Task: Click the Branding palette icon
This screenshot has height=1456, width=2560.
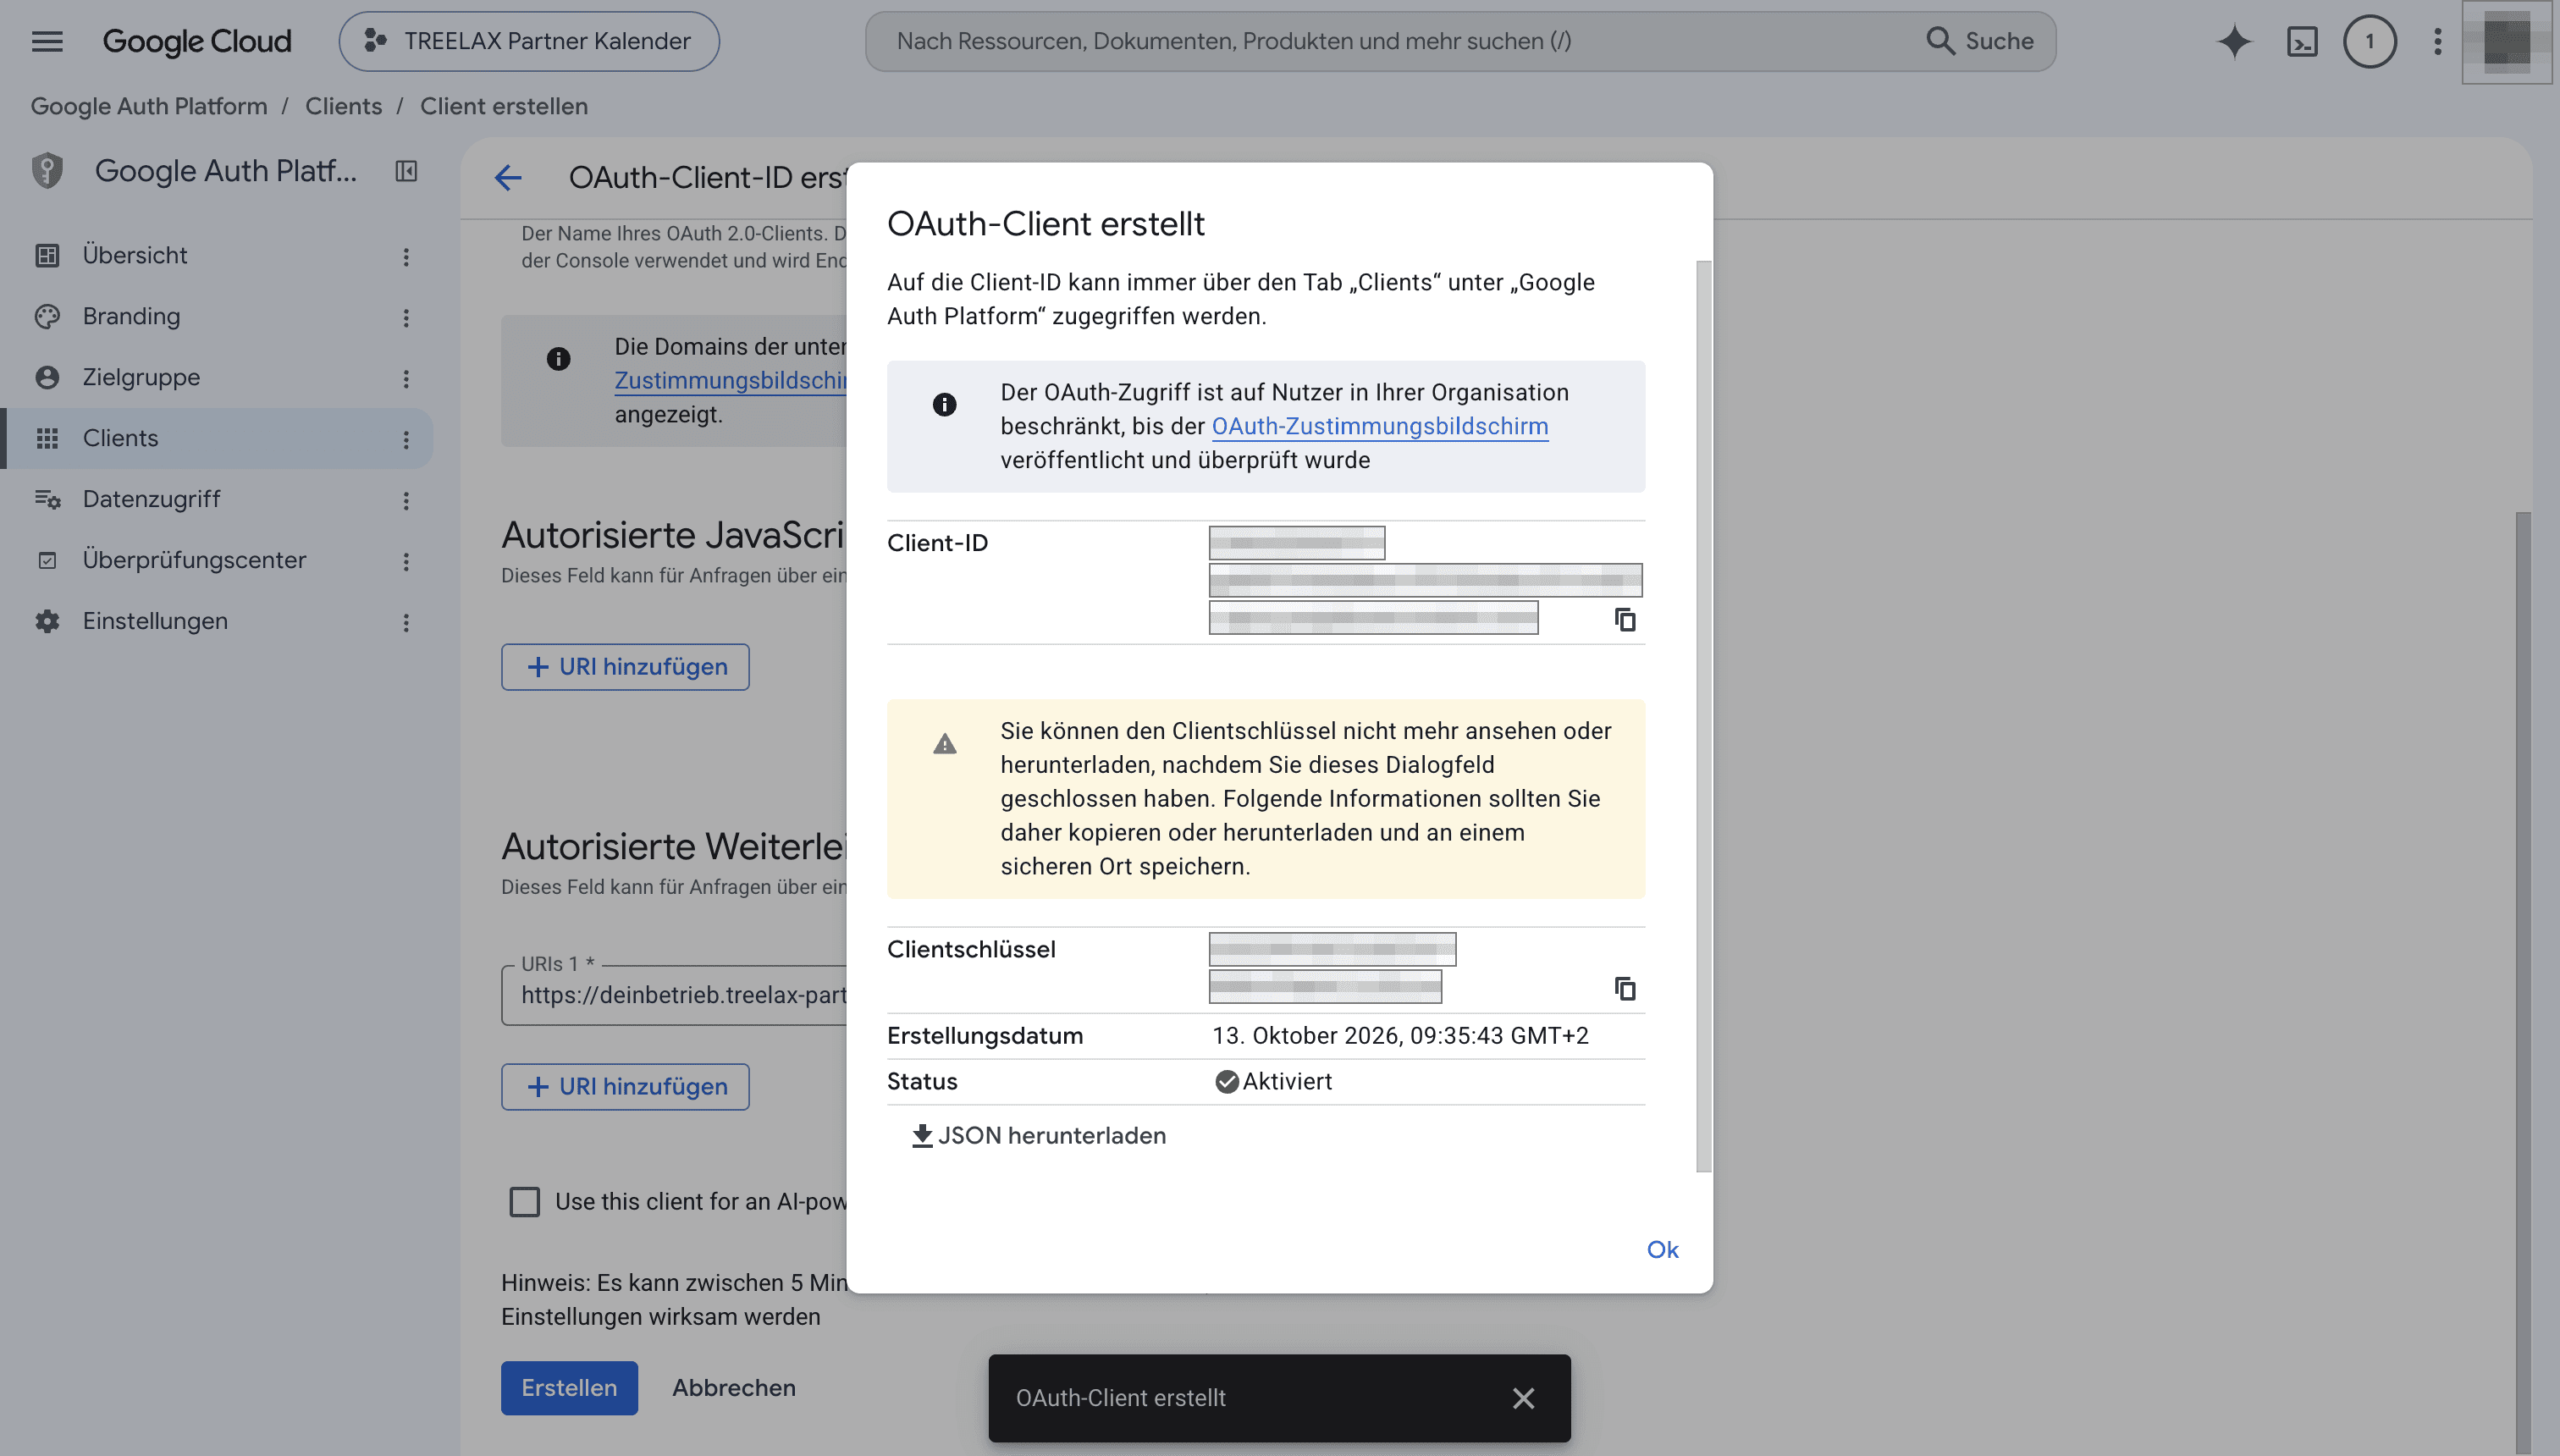Action: coord(47,317)
